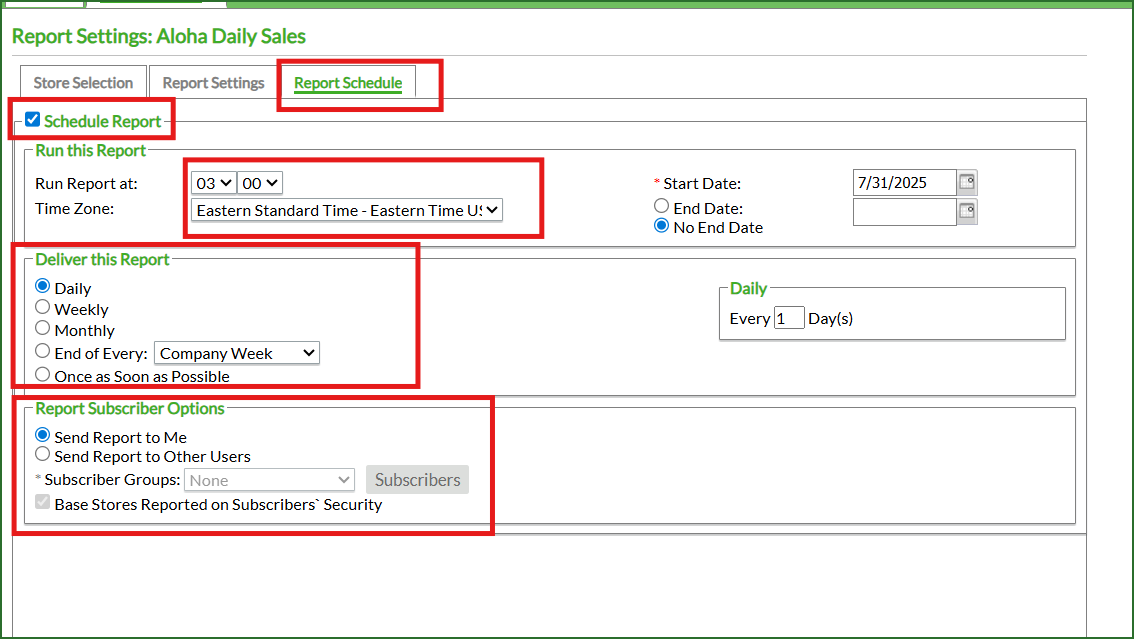Image resolution: width=1134 pixels, height=639 pixels.
Task: Select the Daily delivery radio button
Action: click(43, 286)
